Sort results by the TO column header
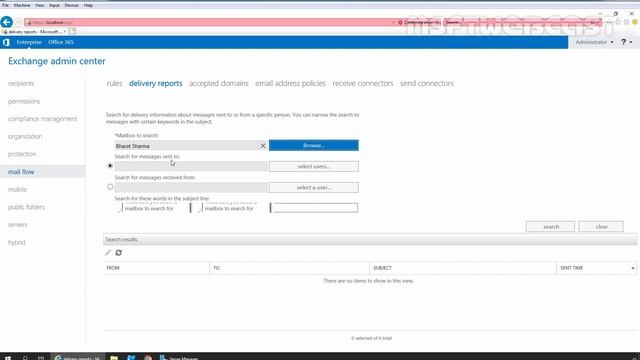The height and width of the screenshot is (360, 640). coord(289,268)
